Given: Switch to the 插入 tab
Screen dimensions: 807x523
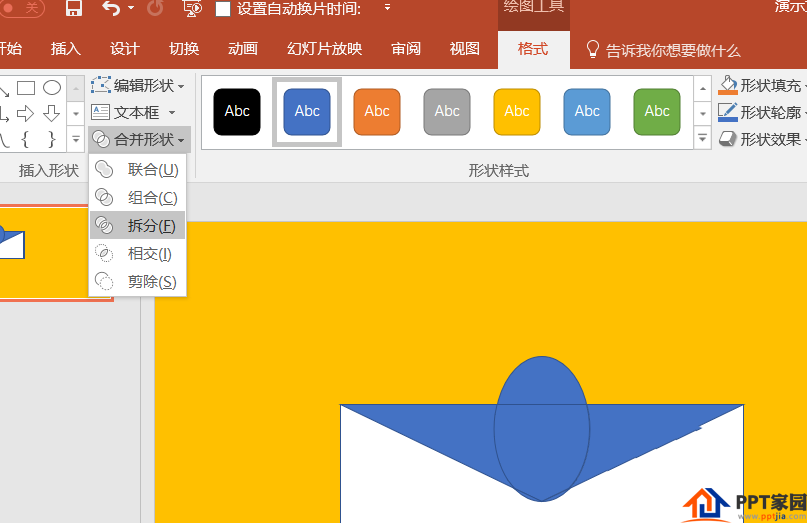Looking at the screenshot, I should (66, 49).
